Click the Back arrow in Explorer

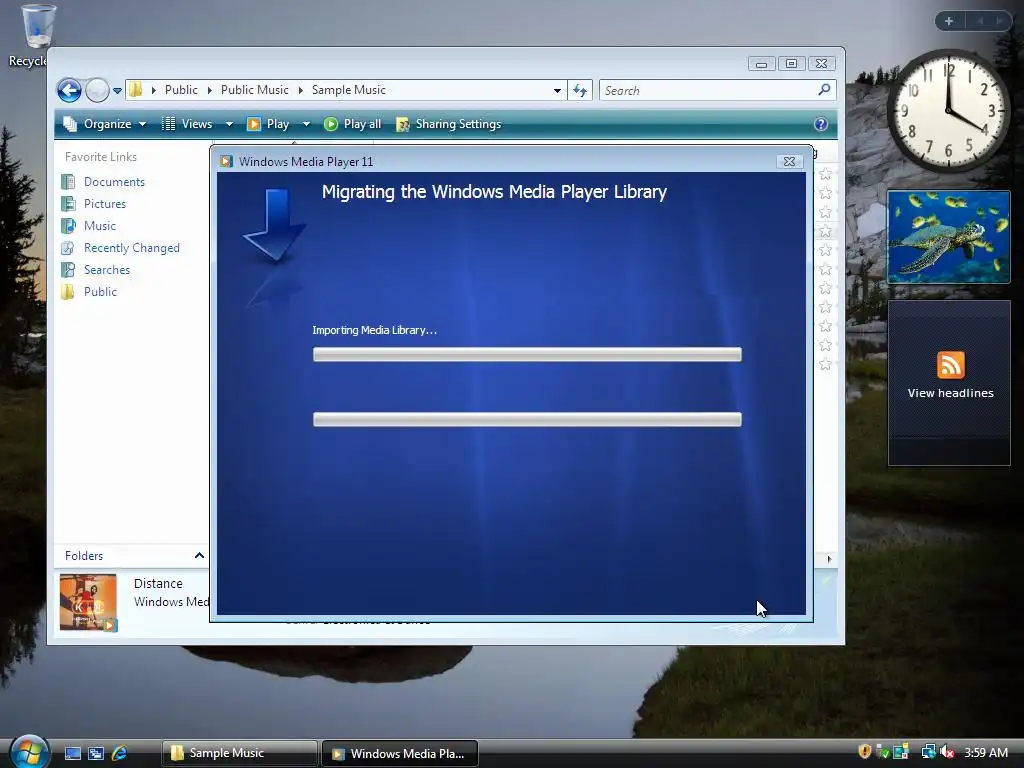pyautogui.click(x=69, y=90)
